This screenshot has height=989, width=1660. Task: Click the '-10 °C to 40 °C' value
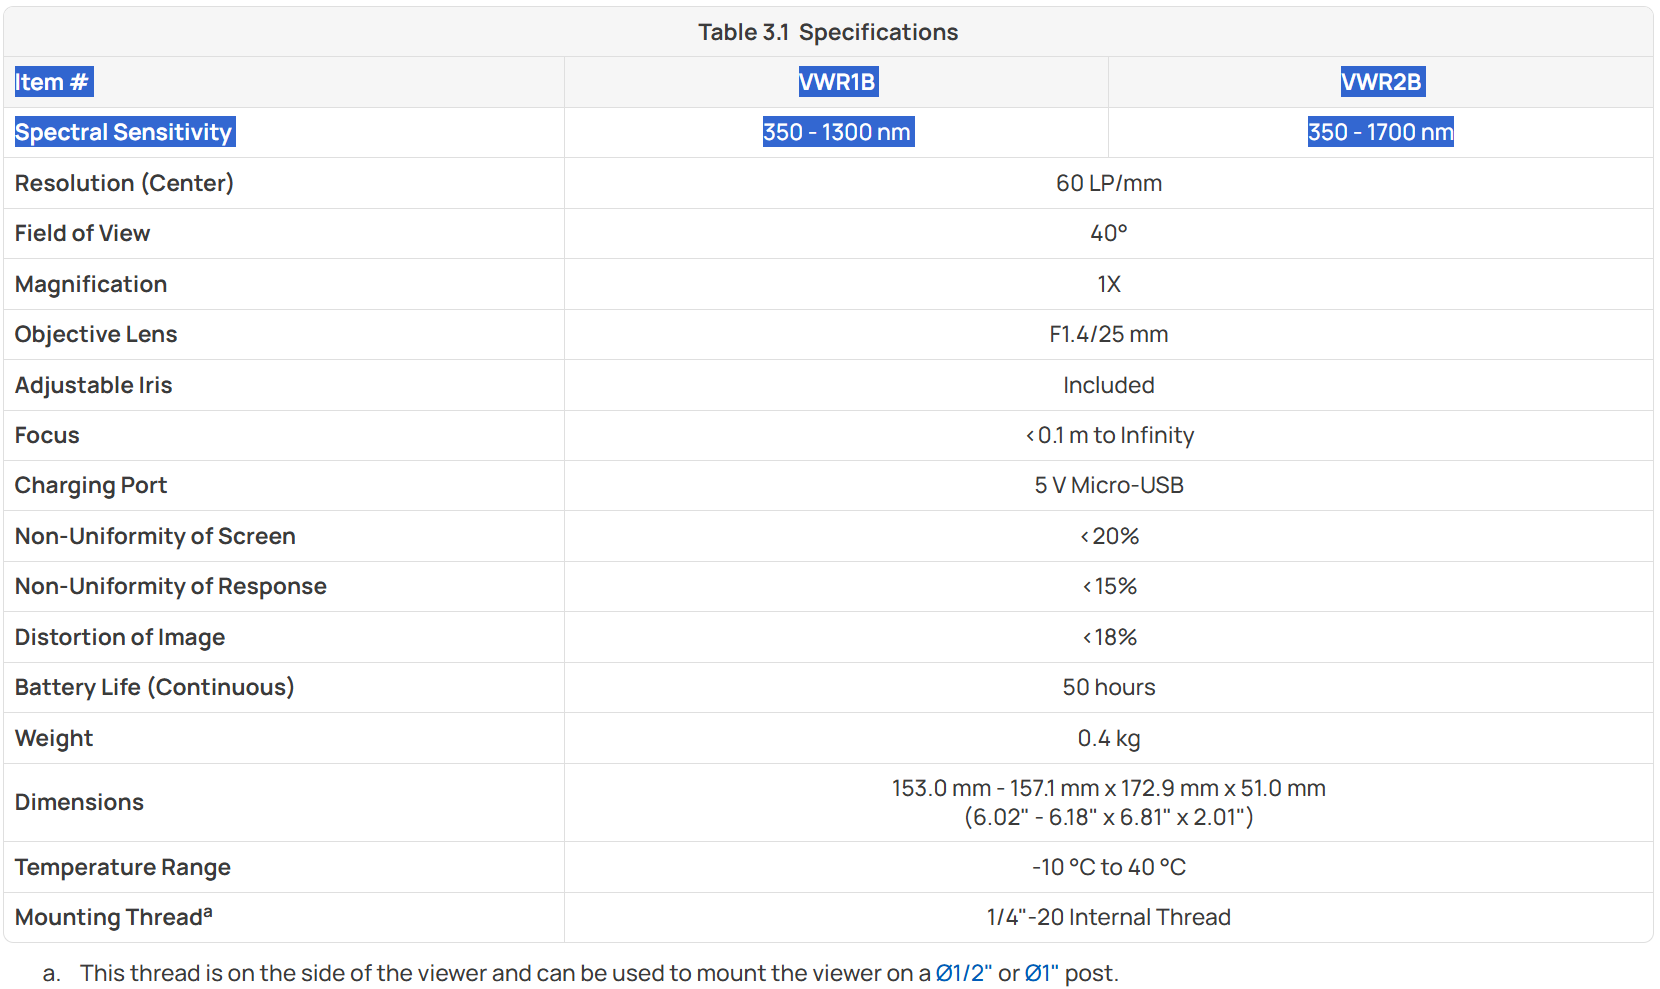(1109, 867)
